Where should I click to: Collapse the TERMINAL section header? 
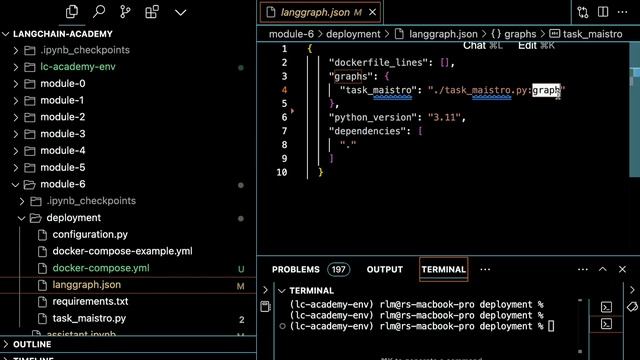[311, 291]
